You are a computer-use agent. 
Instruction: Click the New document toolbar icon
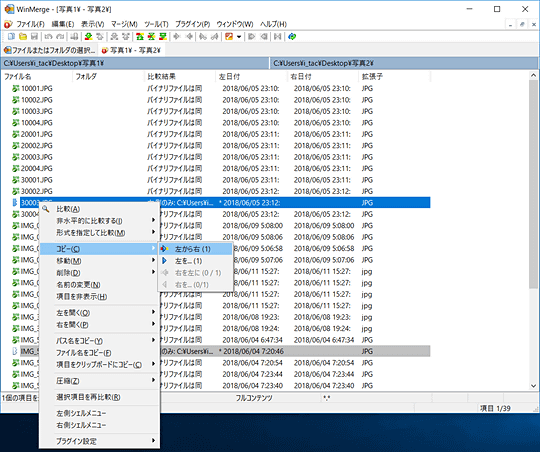[11, 36]
